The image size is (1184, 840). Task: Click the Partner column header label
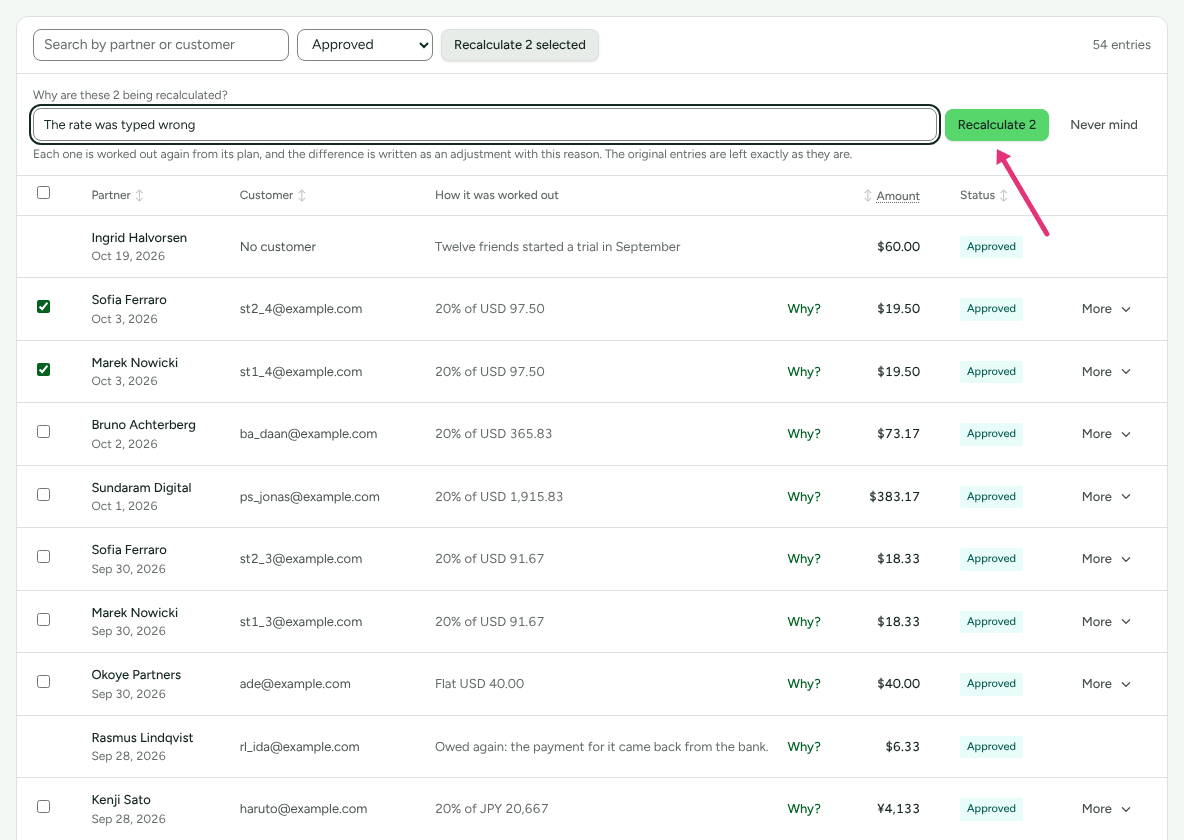[x=111, y=195]
